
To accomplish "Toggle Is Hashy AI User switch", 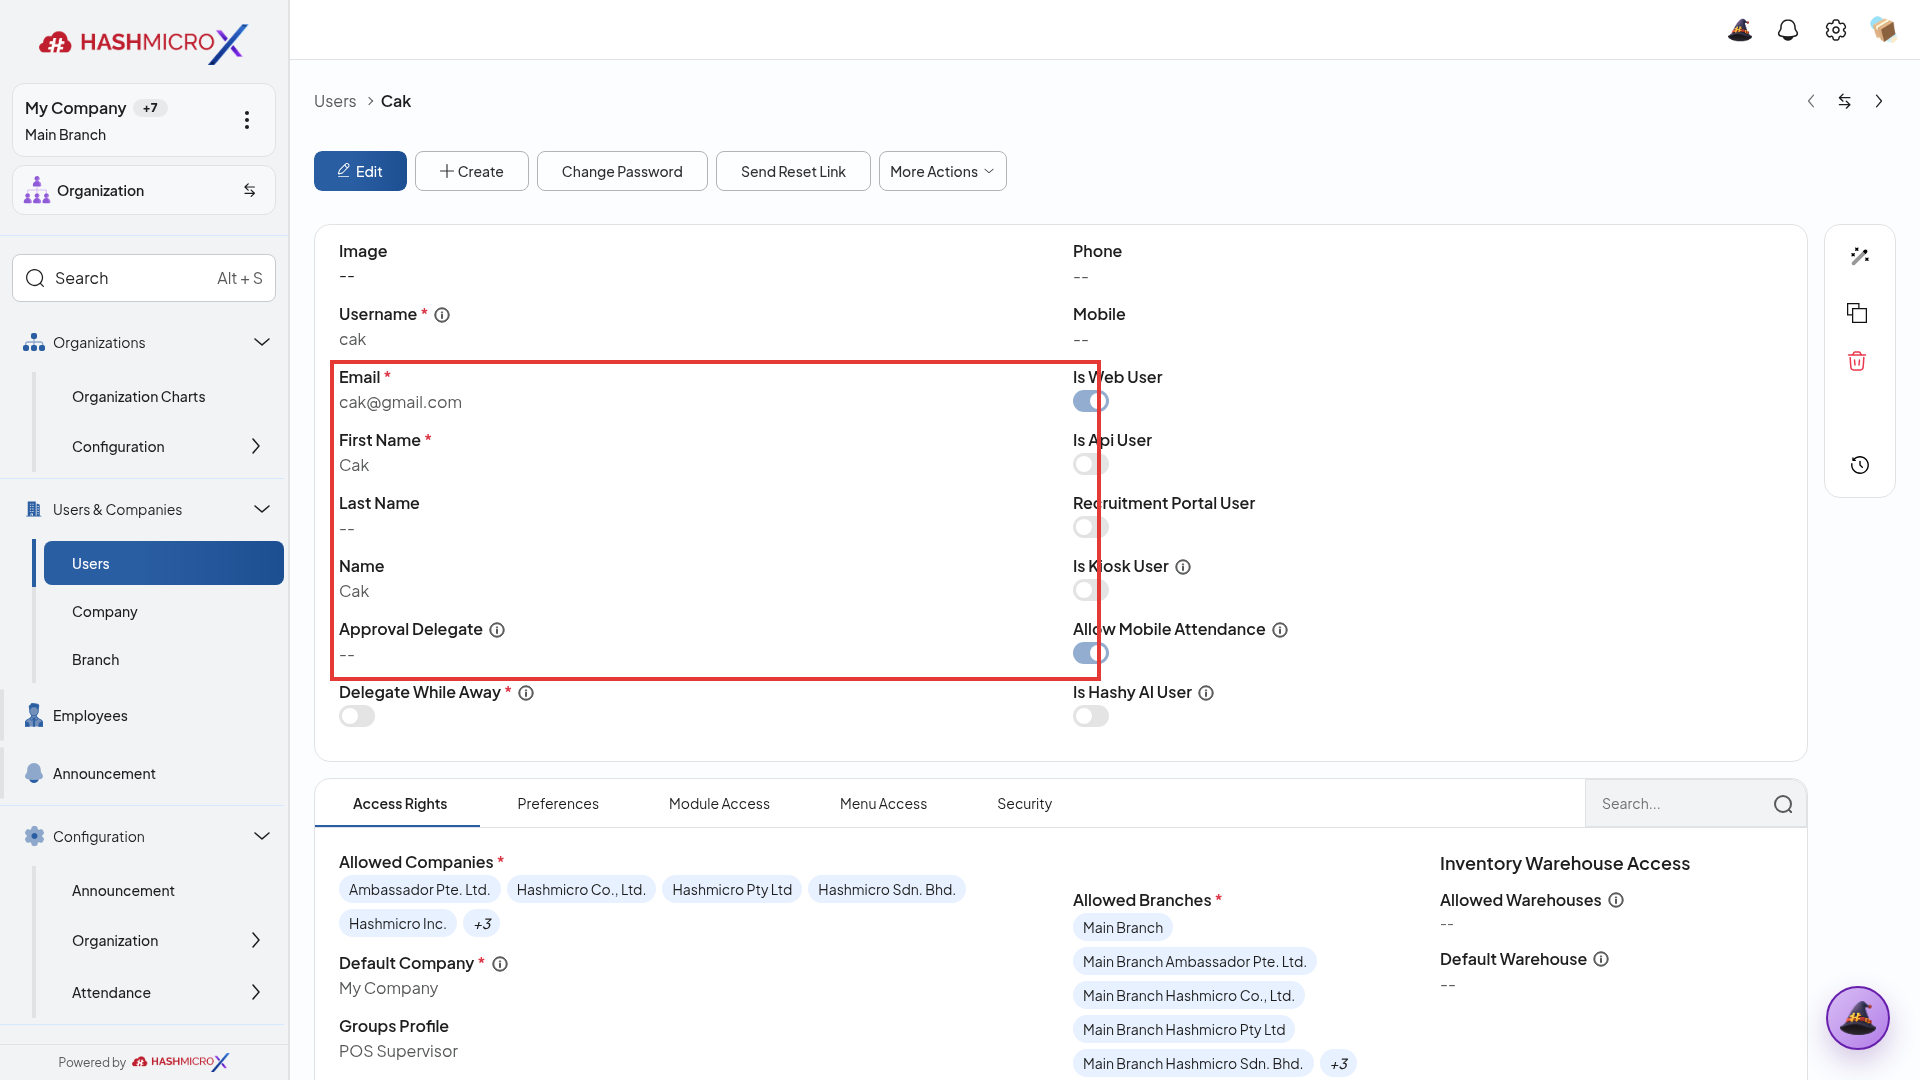I will point(1091,716).
